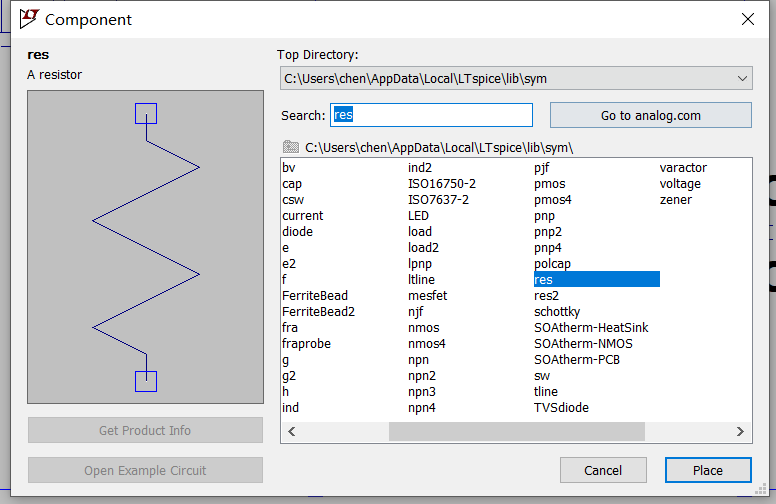Select the 'npn3' component
776x504 pixels.
pyautogui.click(x=422, y=392)
